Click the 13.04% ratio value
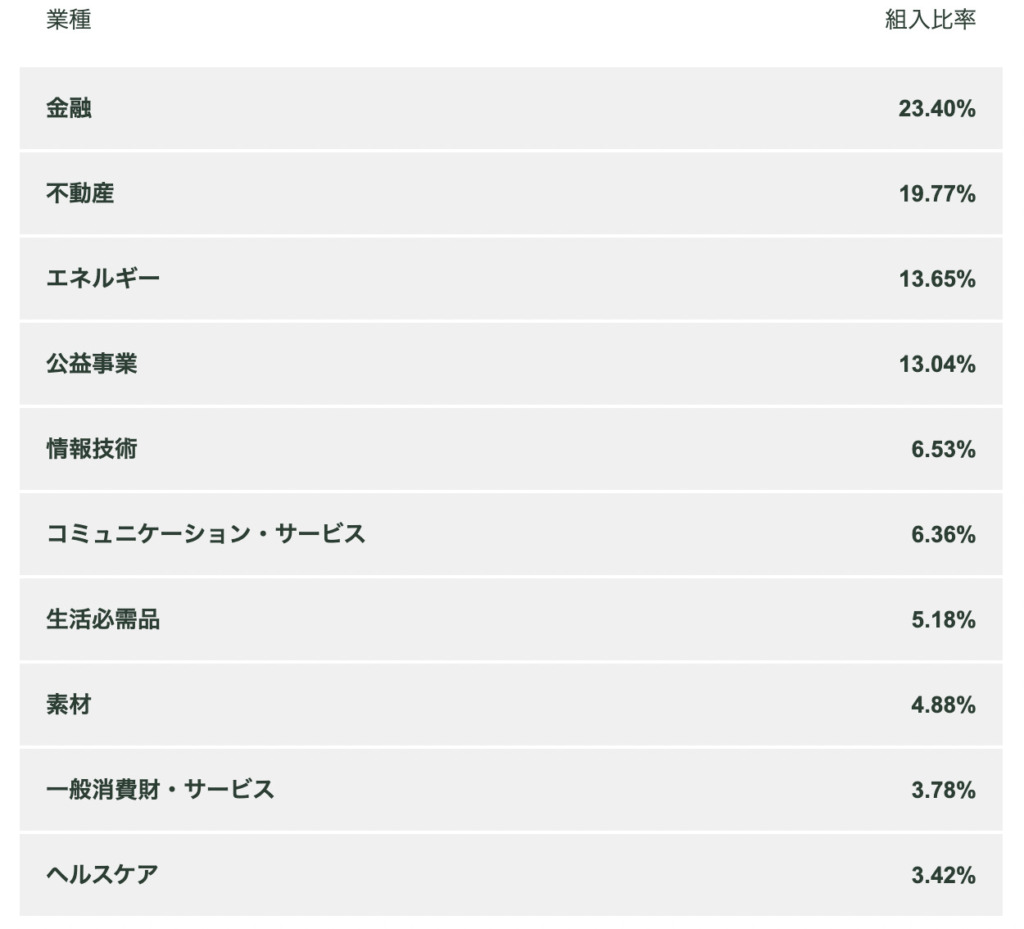The height and width of the screenshot is (929, 1024). pos(936,364)
